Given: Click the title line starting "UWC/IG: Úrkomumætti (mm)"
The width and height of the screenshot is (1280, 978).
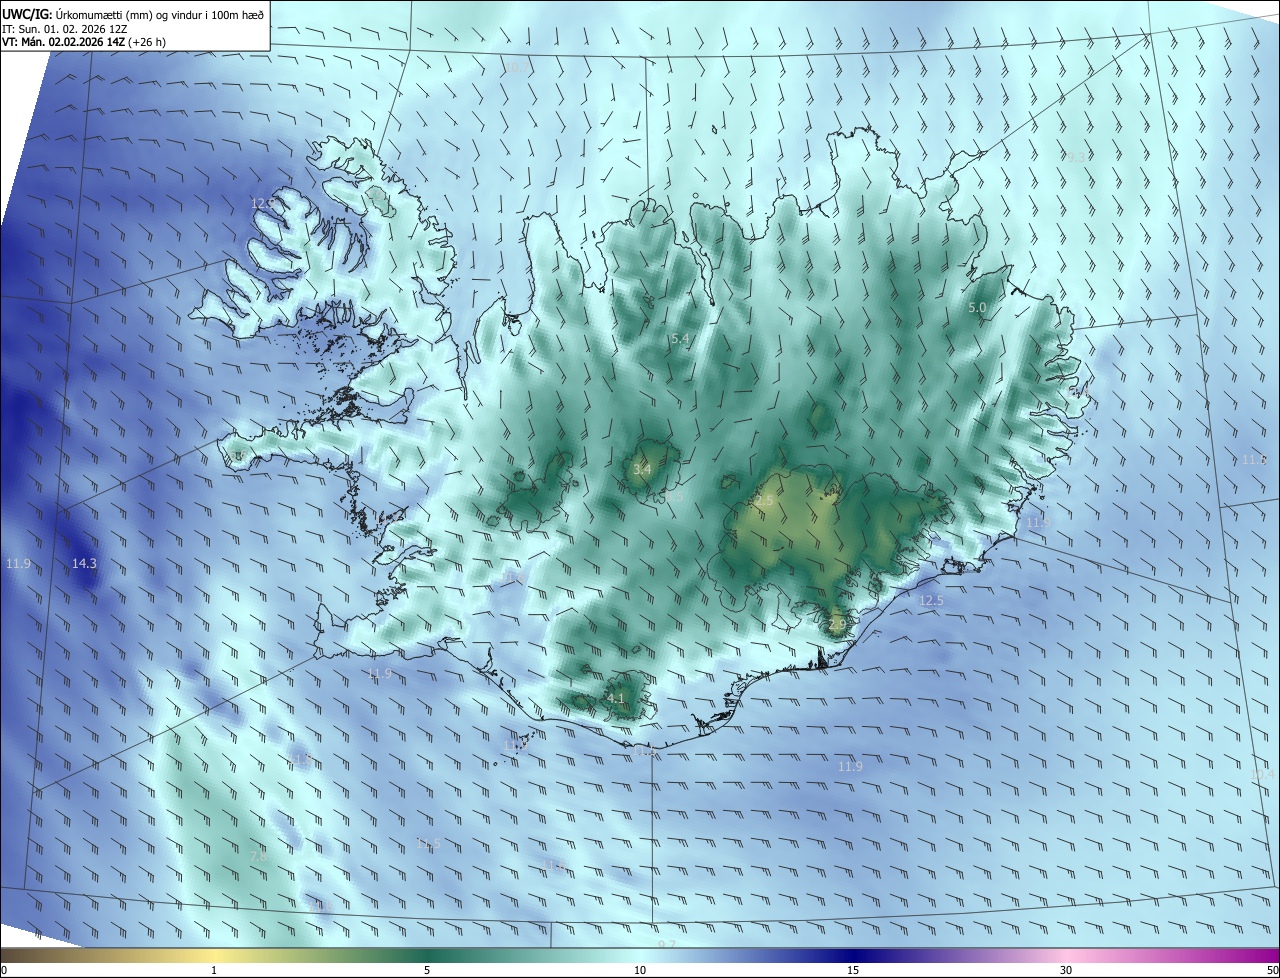Looking at the screenshot, I should point(133,13).
